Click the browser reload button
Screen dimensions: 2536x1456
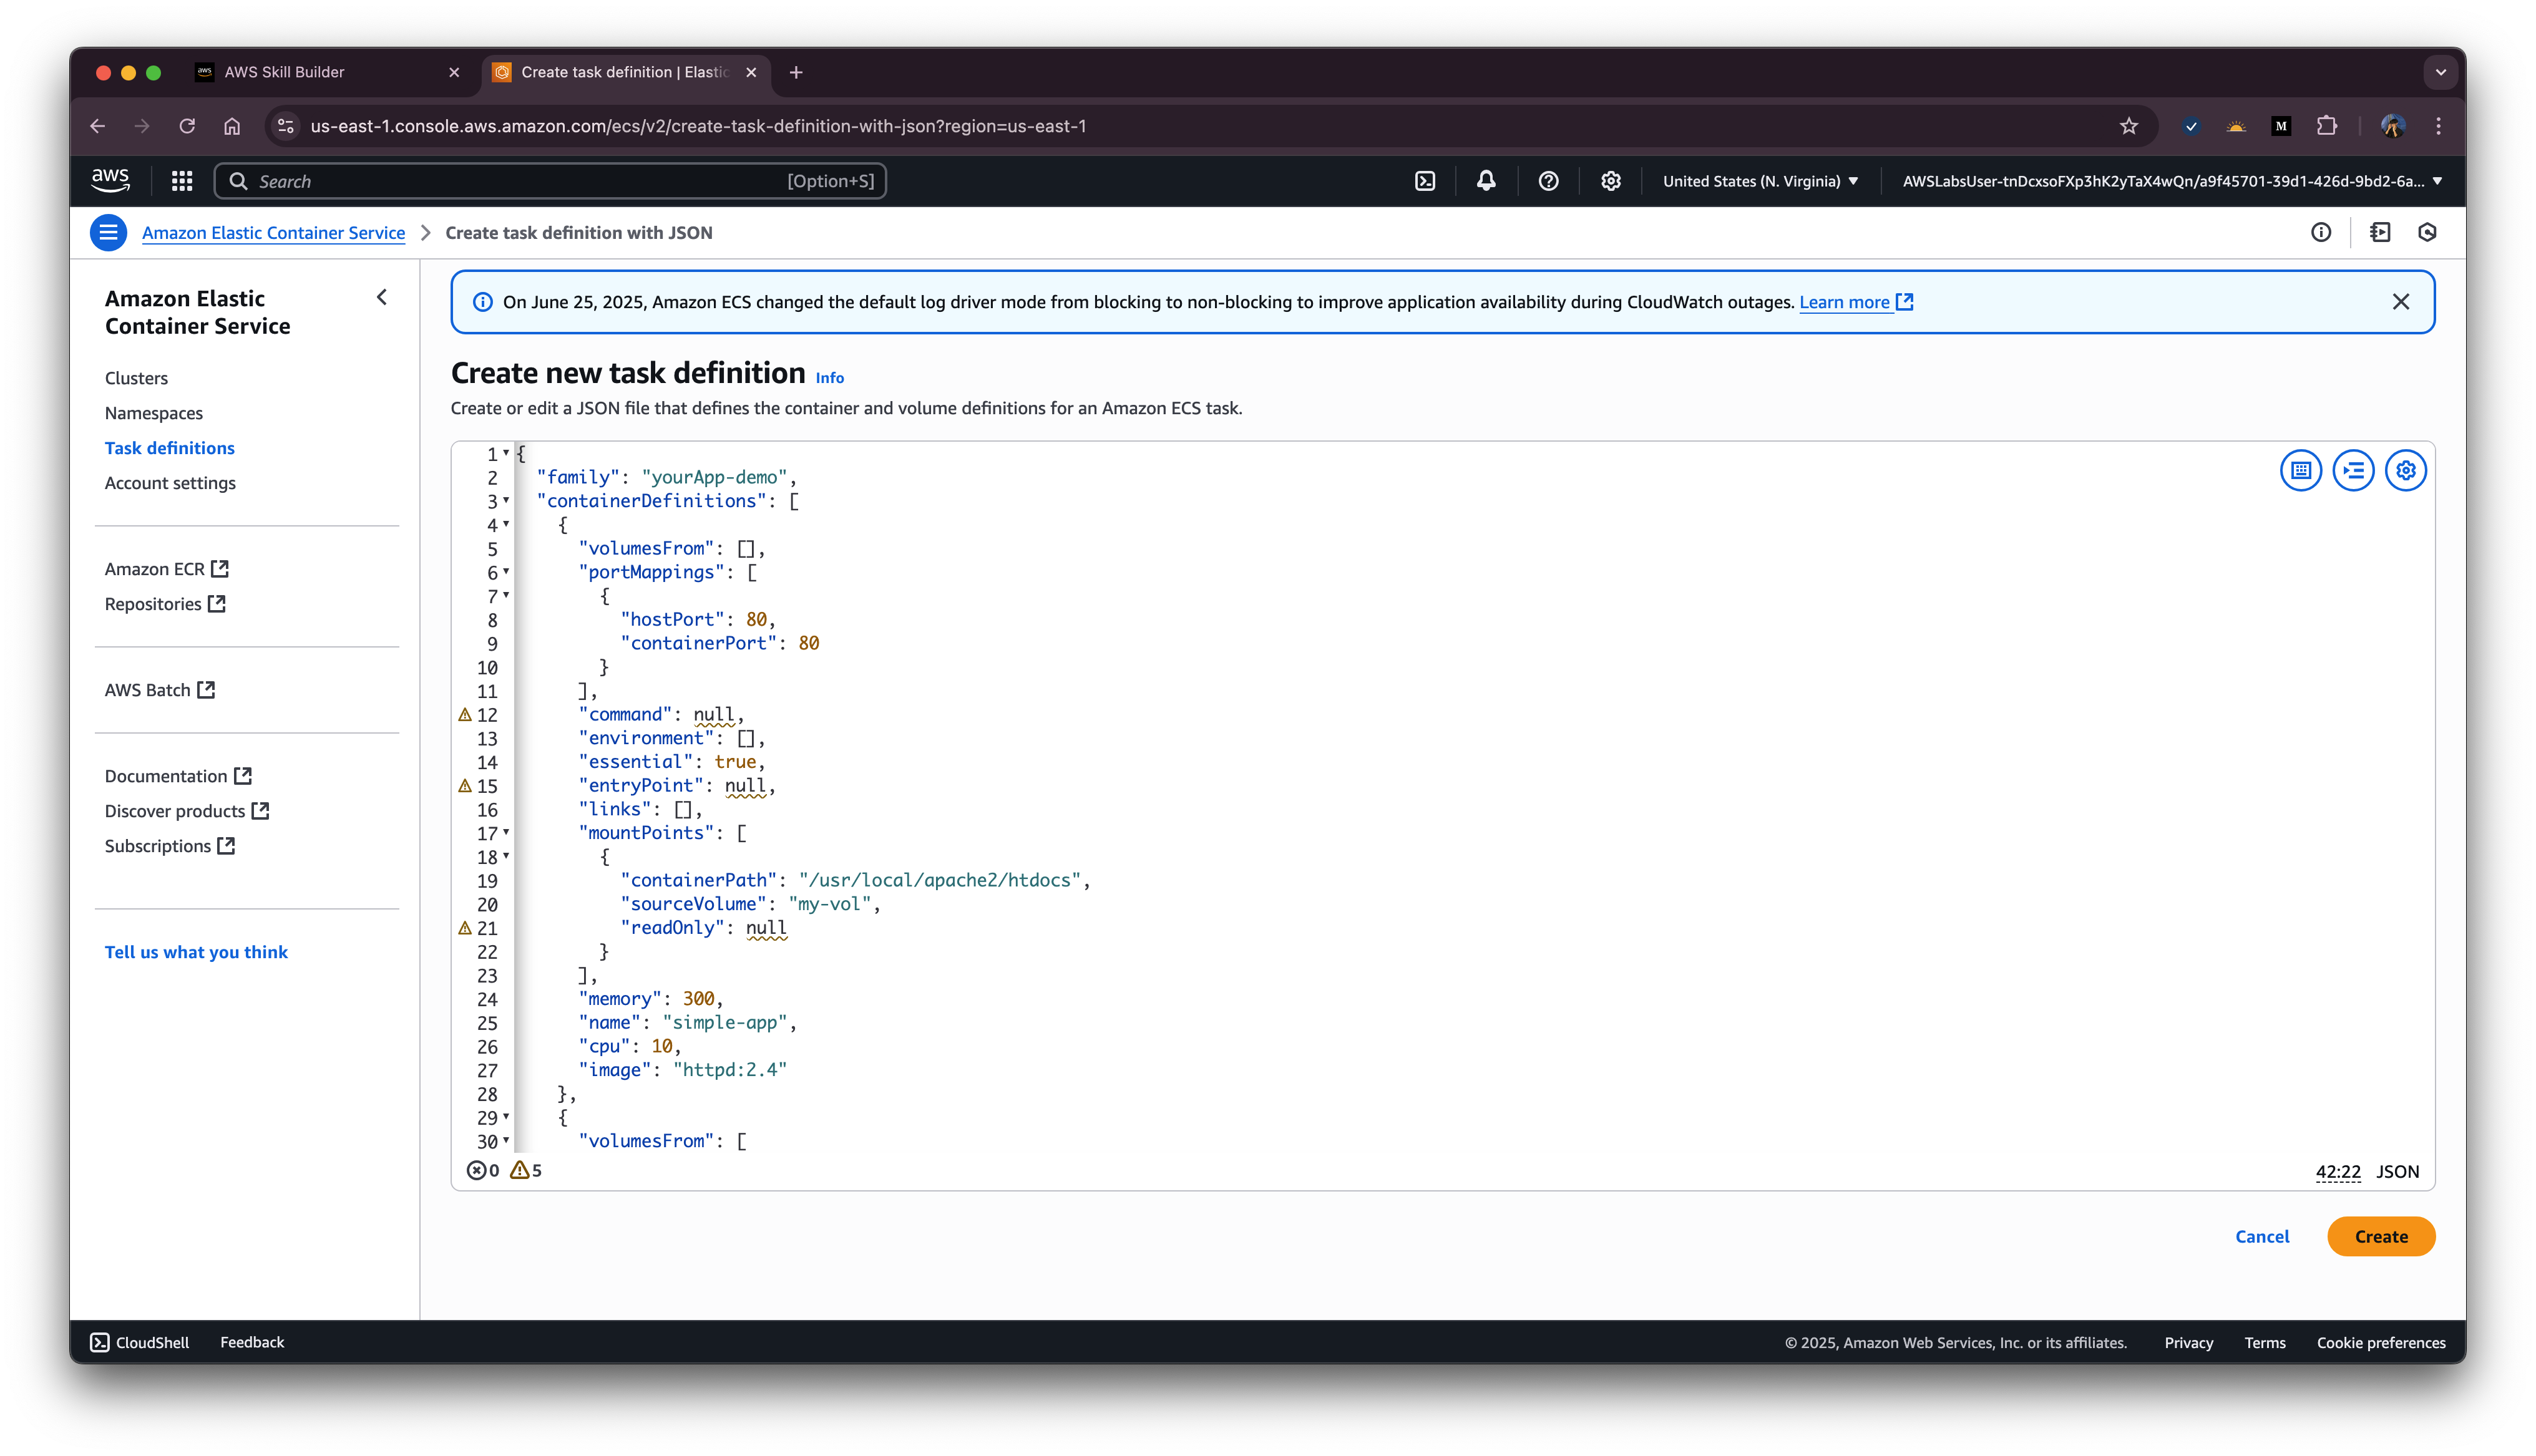[x=187, y=126]
